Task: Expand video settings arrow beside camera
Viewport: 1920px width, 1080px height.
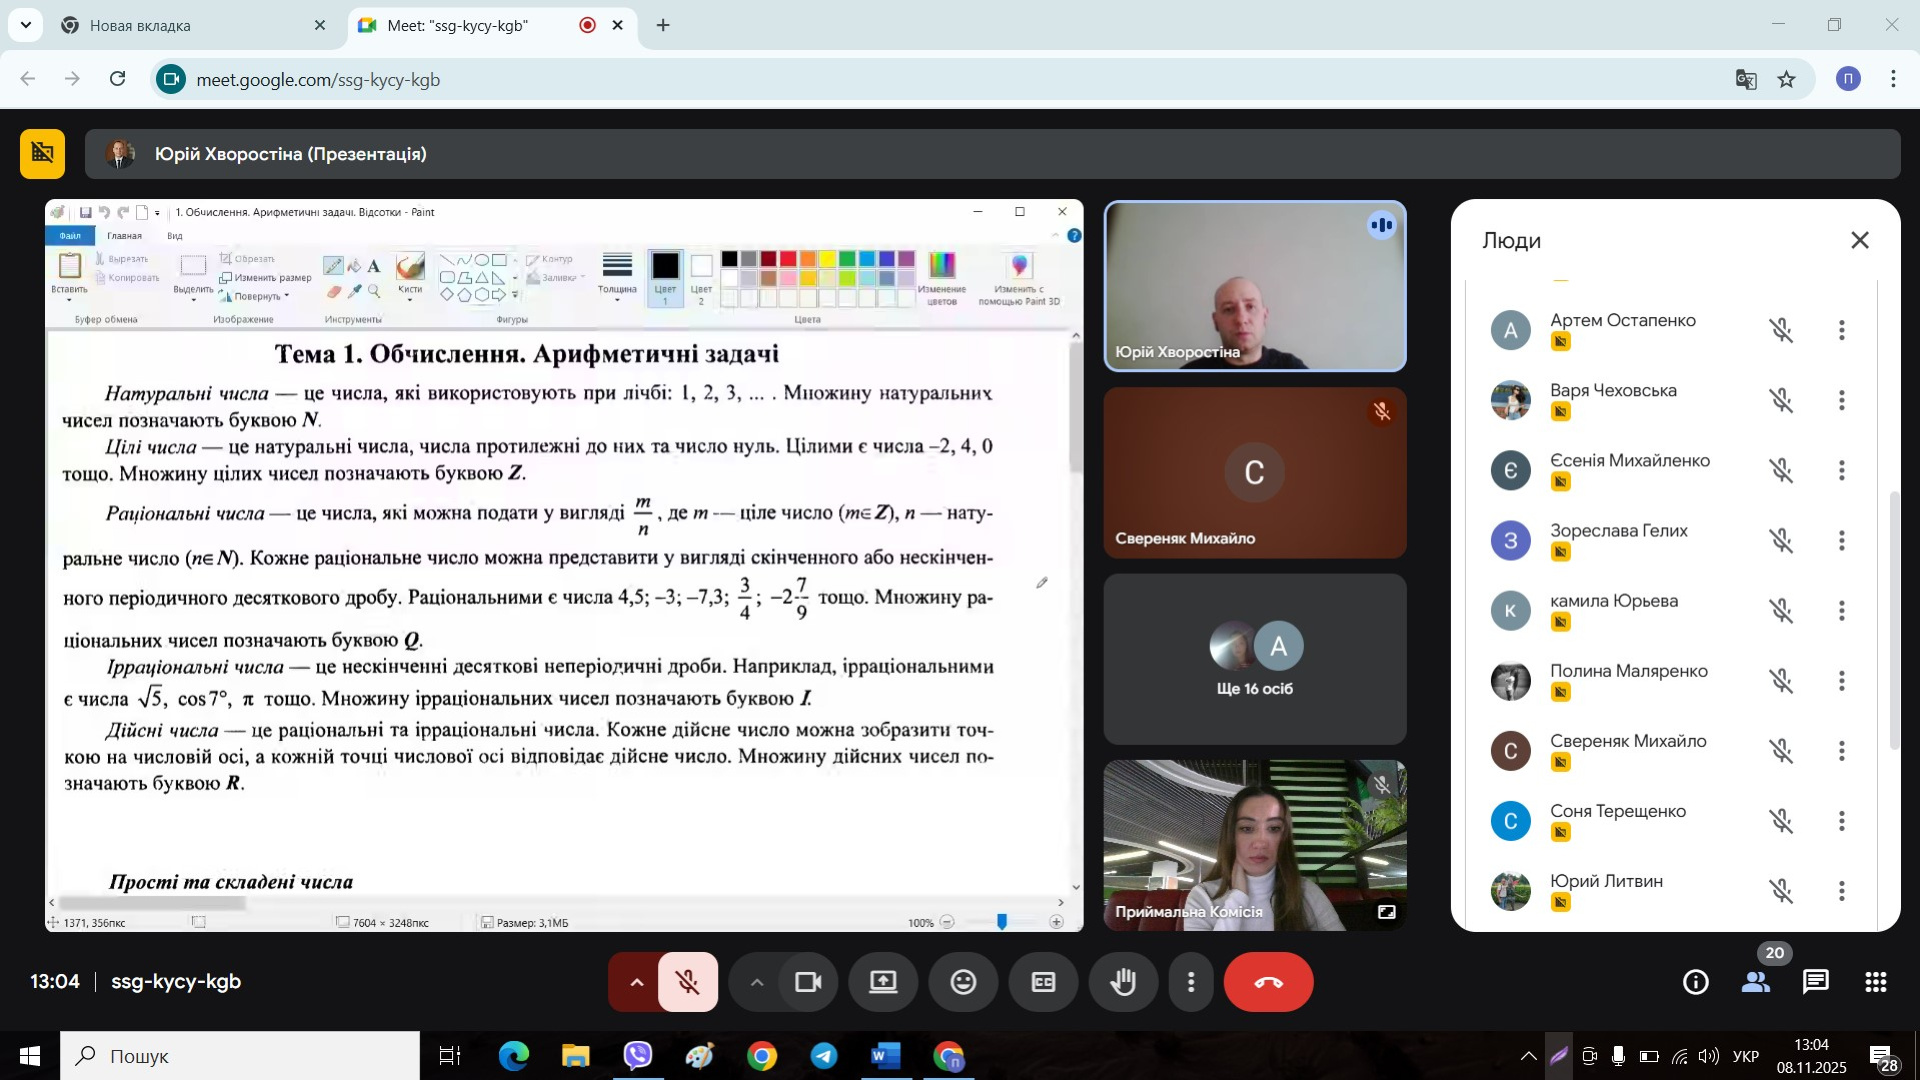Action: (757, 982)
